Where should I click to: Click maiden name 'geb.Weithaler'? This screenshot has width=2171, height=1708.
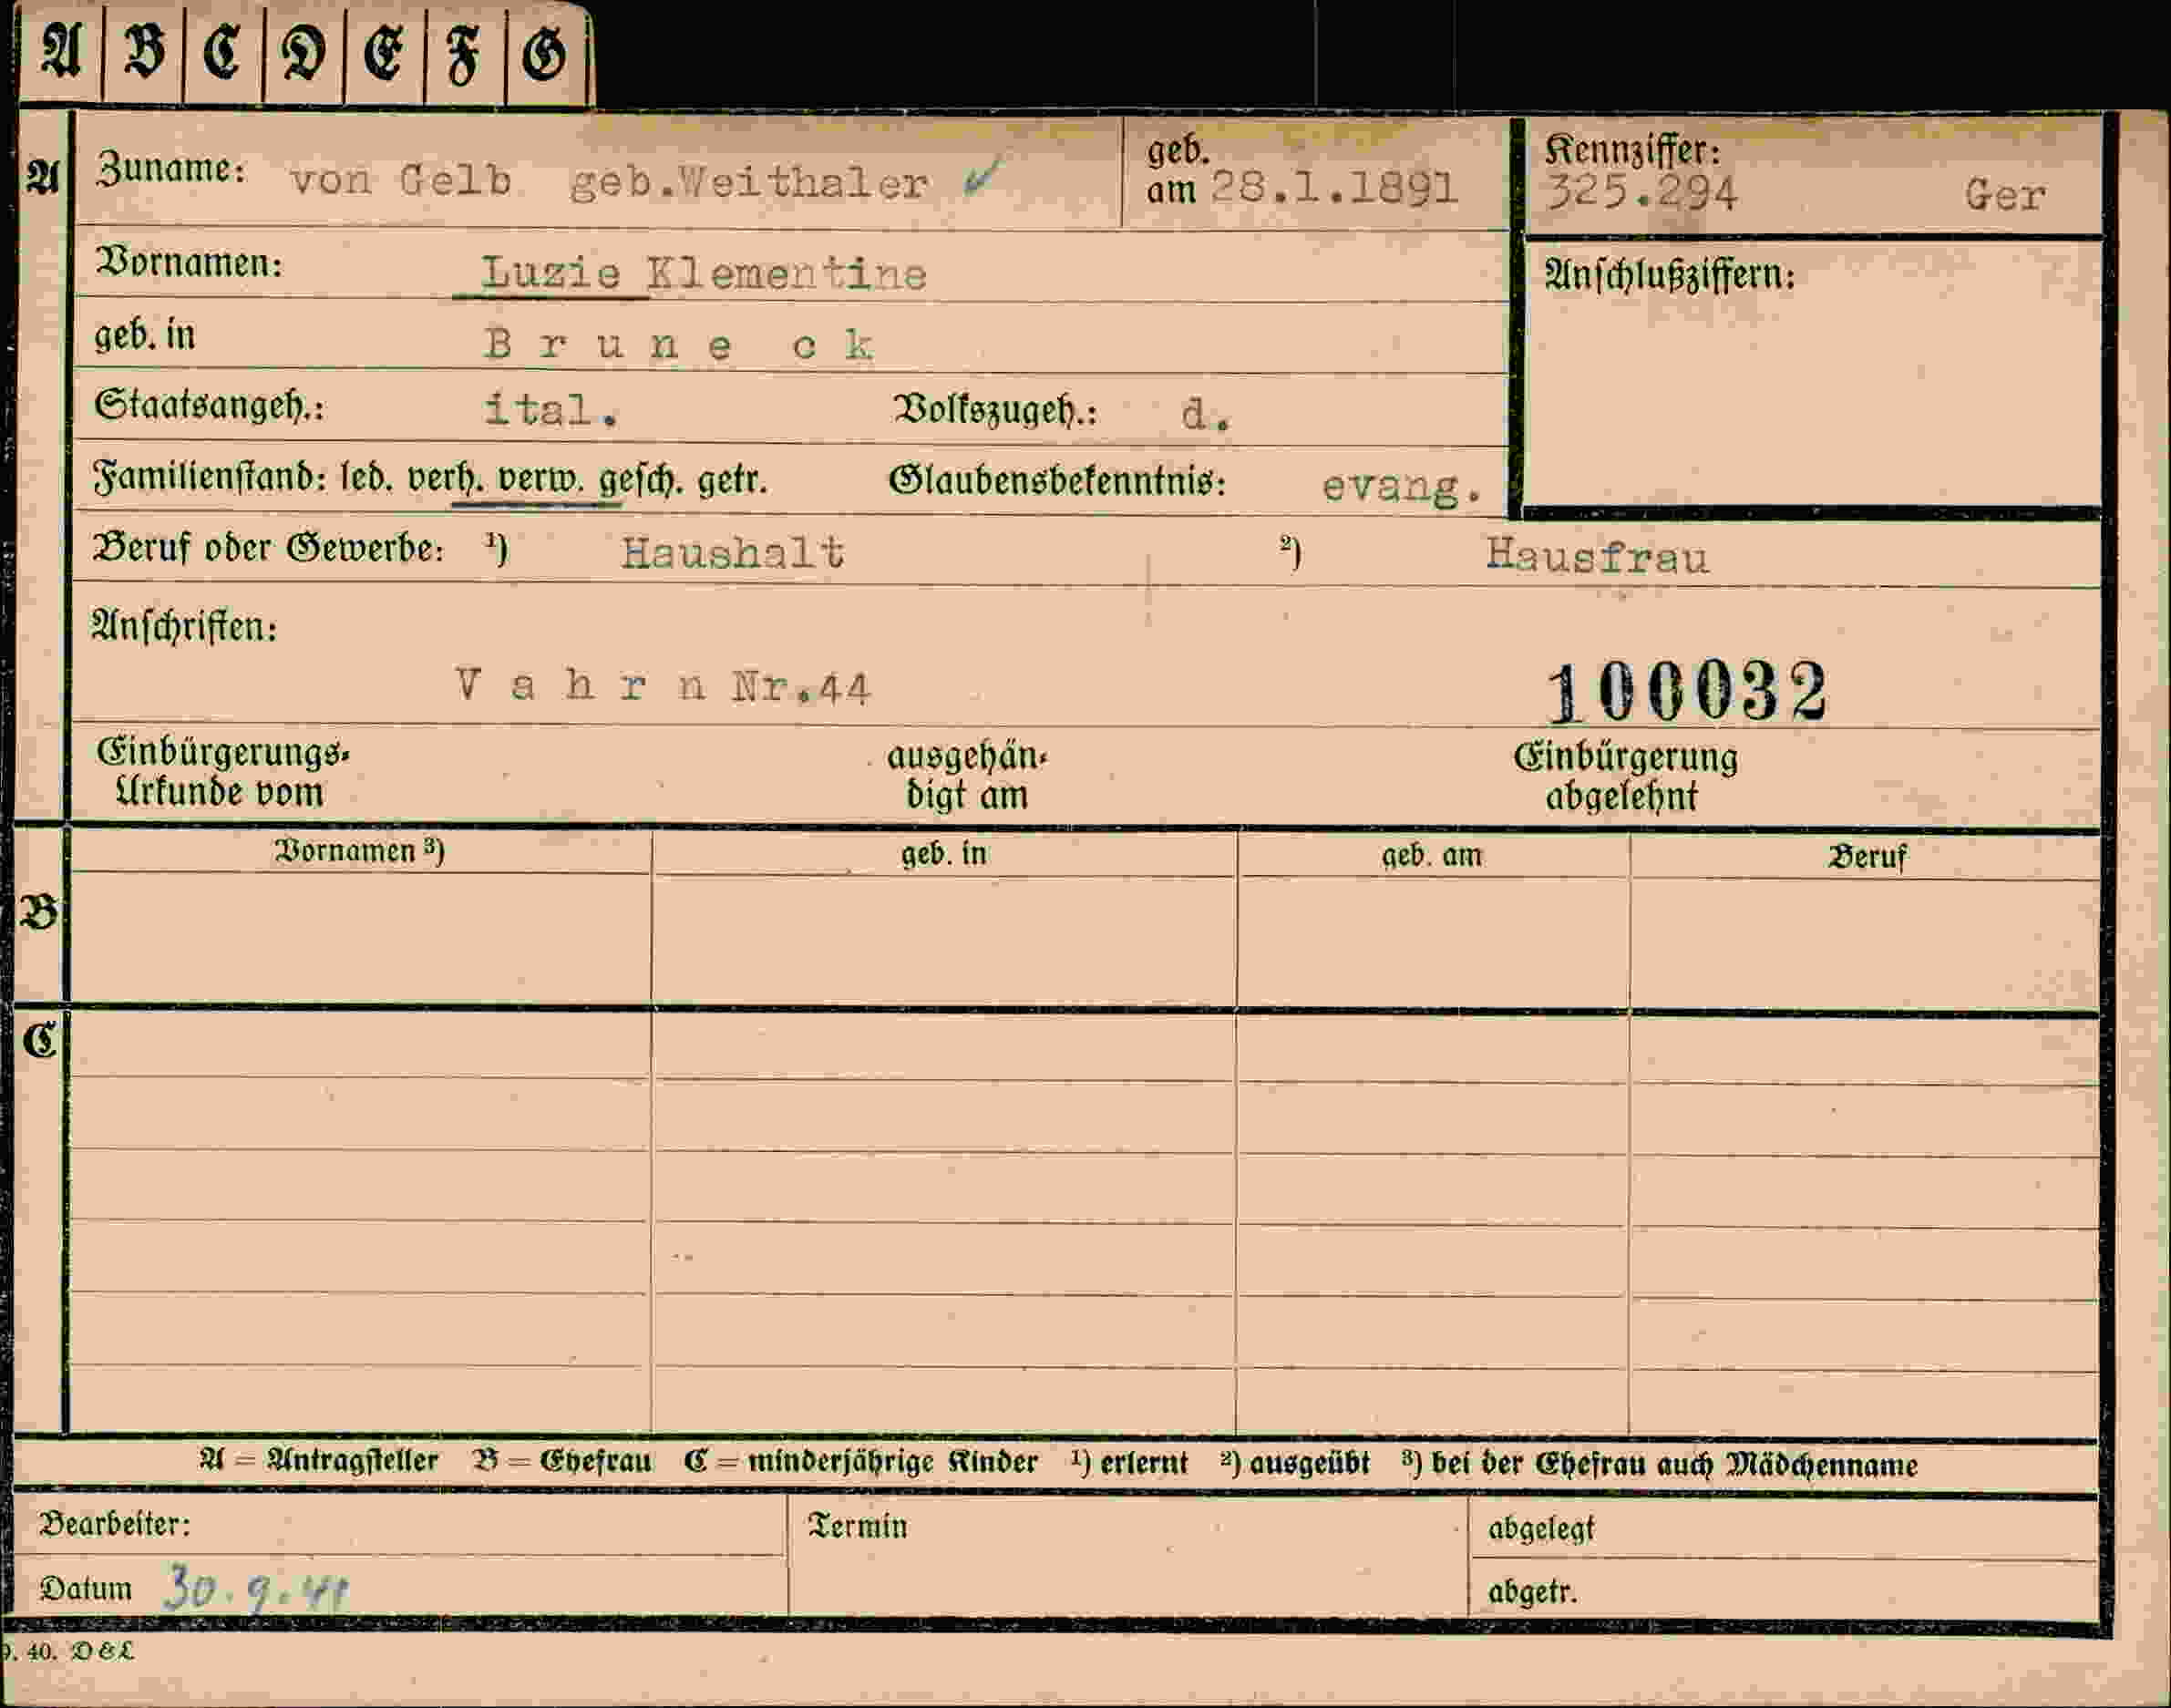point(748,183)
